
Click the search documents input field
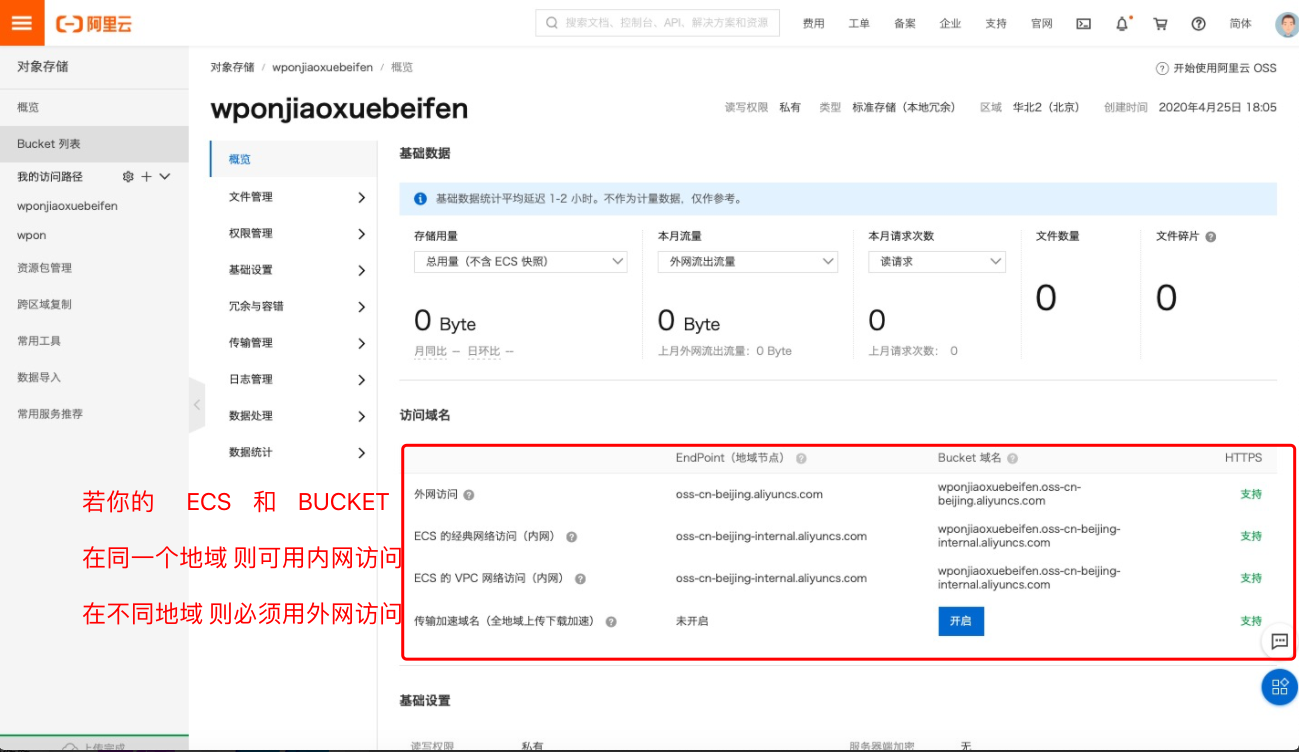pyautogui.click(x=658, y=23)
